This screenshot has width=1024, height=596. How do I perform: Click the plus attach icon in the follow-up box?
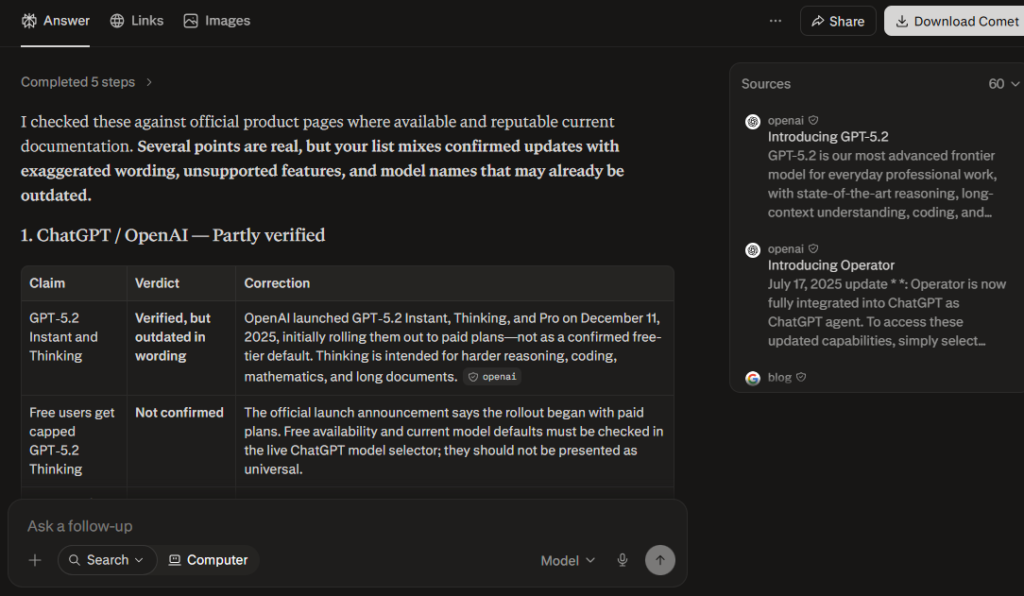pyautogui.click(x=35, y=560)
